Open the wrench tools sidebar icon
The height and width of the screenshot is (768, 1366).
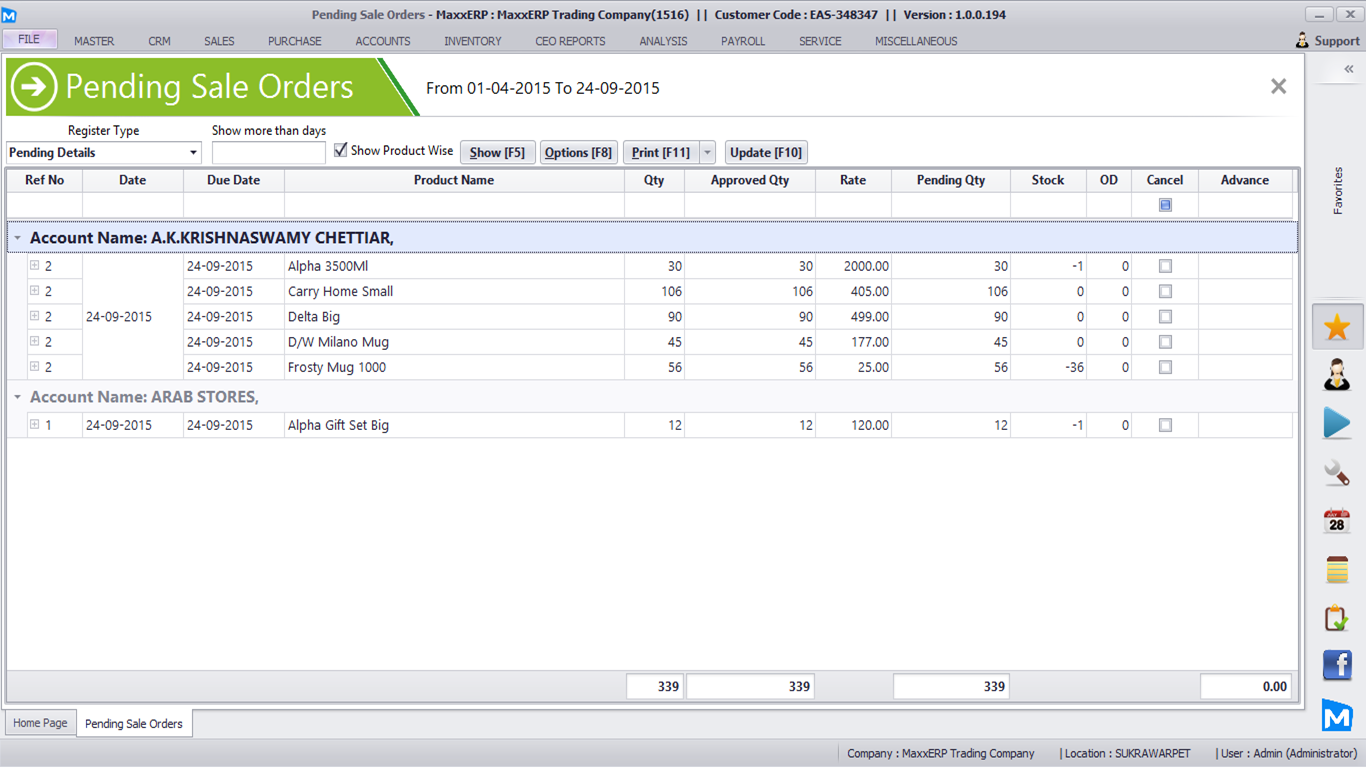pyautogui.click(x=1337, y=472)
